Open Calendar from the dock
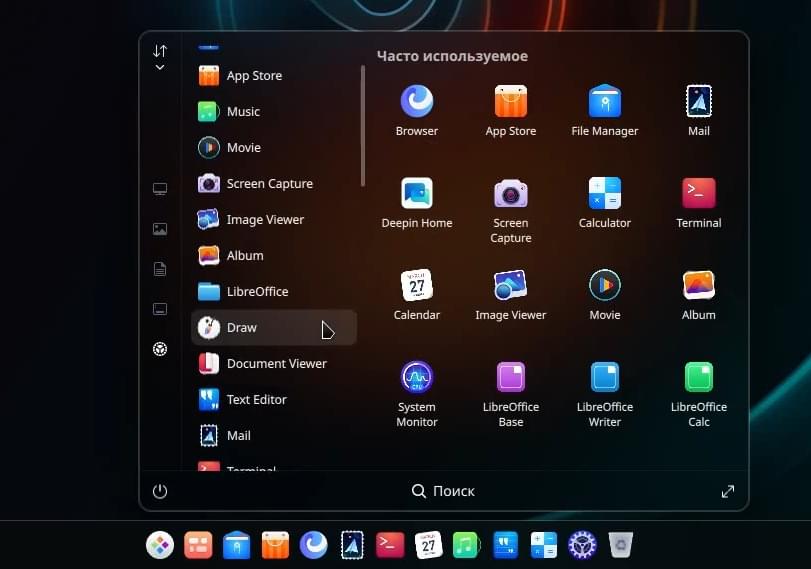 429,545
